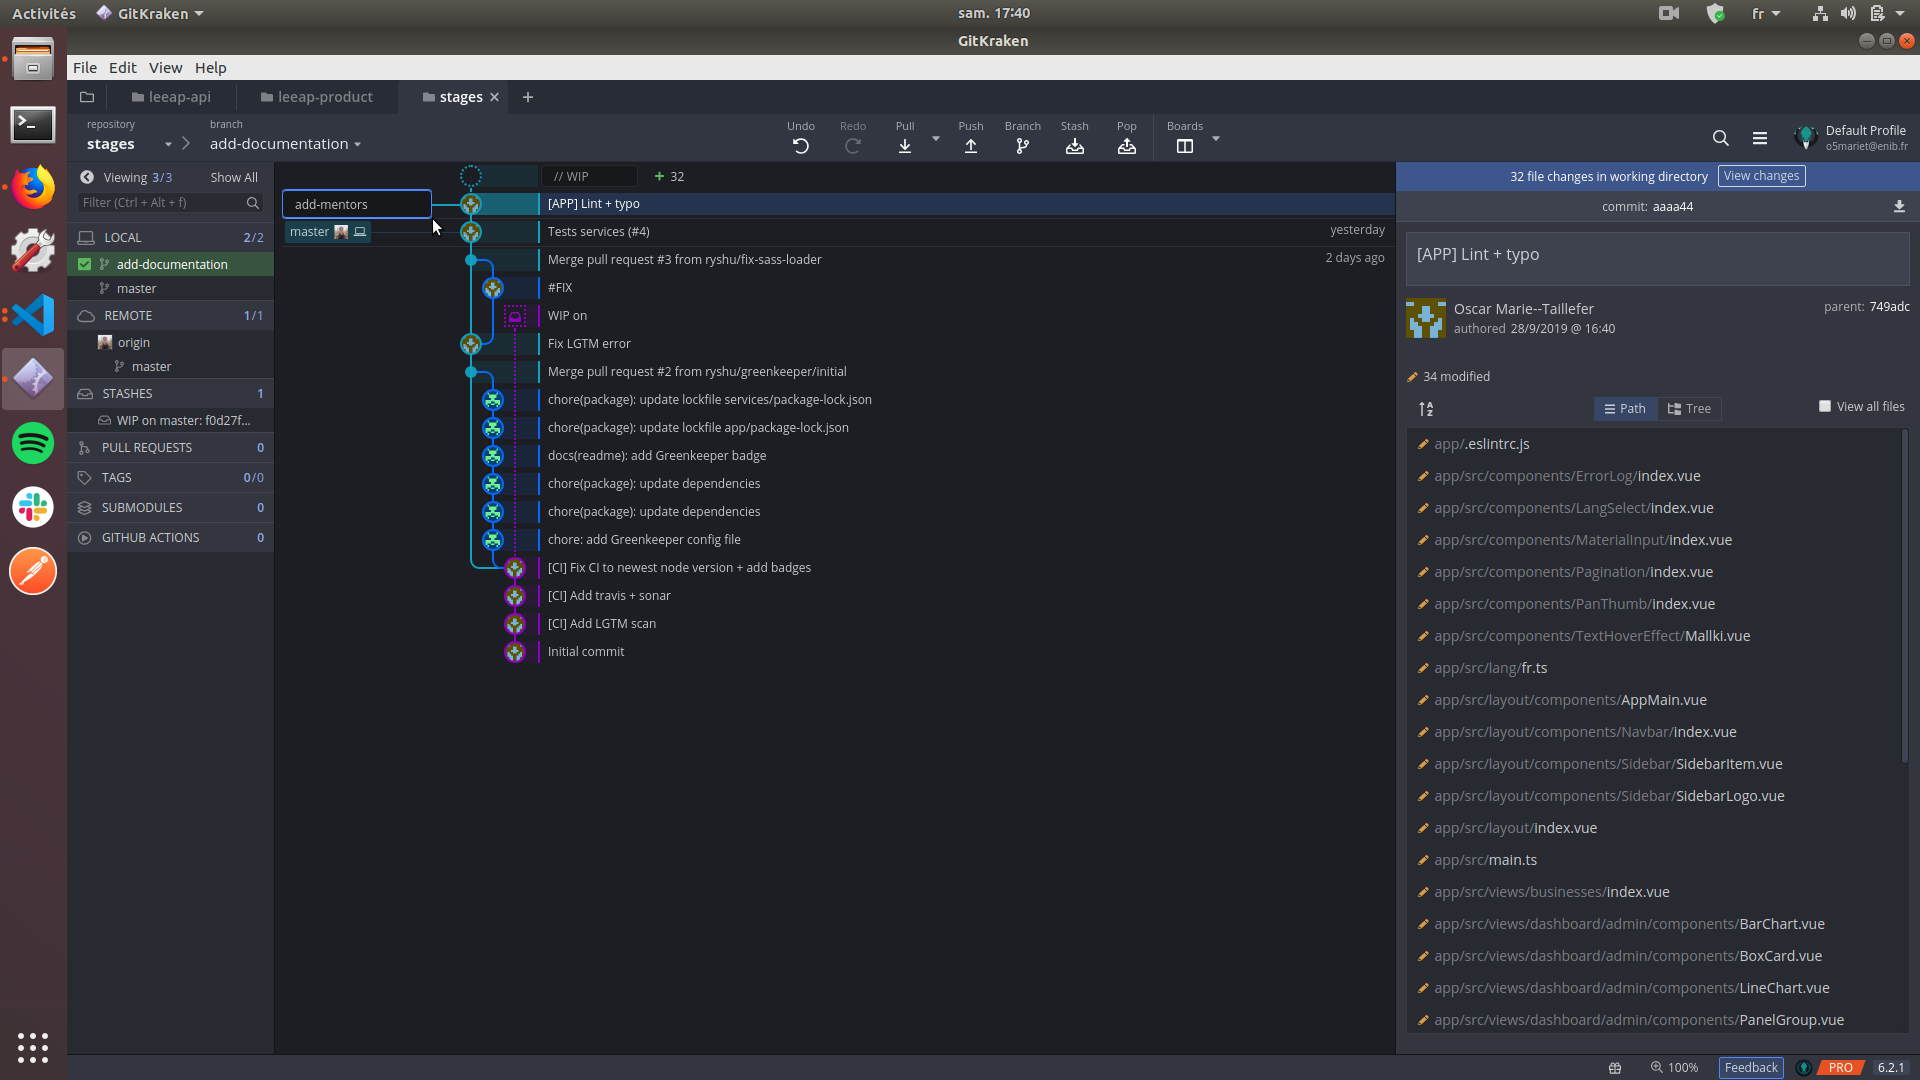This screenshot has width=1920, height=1080.
Task: Switch to the leeap-api tab
Action: pyautogui.click(x=171, y=97)
